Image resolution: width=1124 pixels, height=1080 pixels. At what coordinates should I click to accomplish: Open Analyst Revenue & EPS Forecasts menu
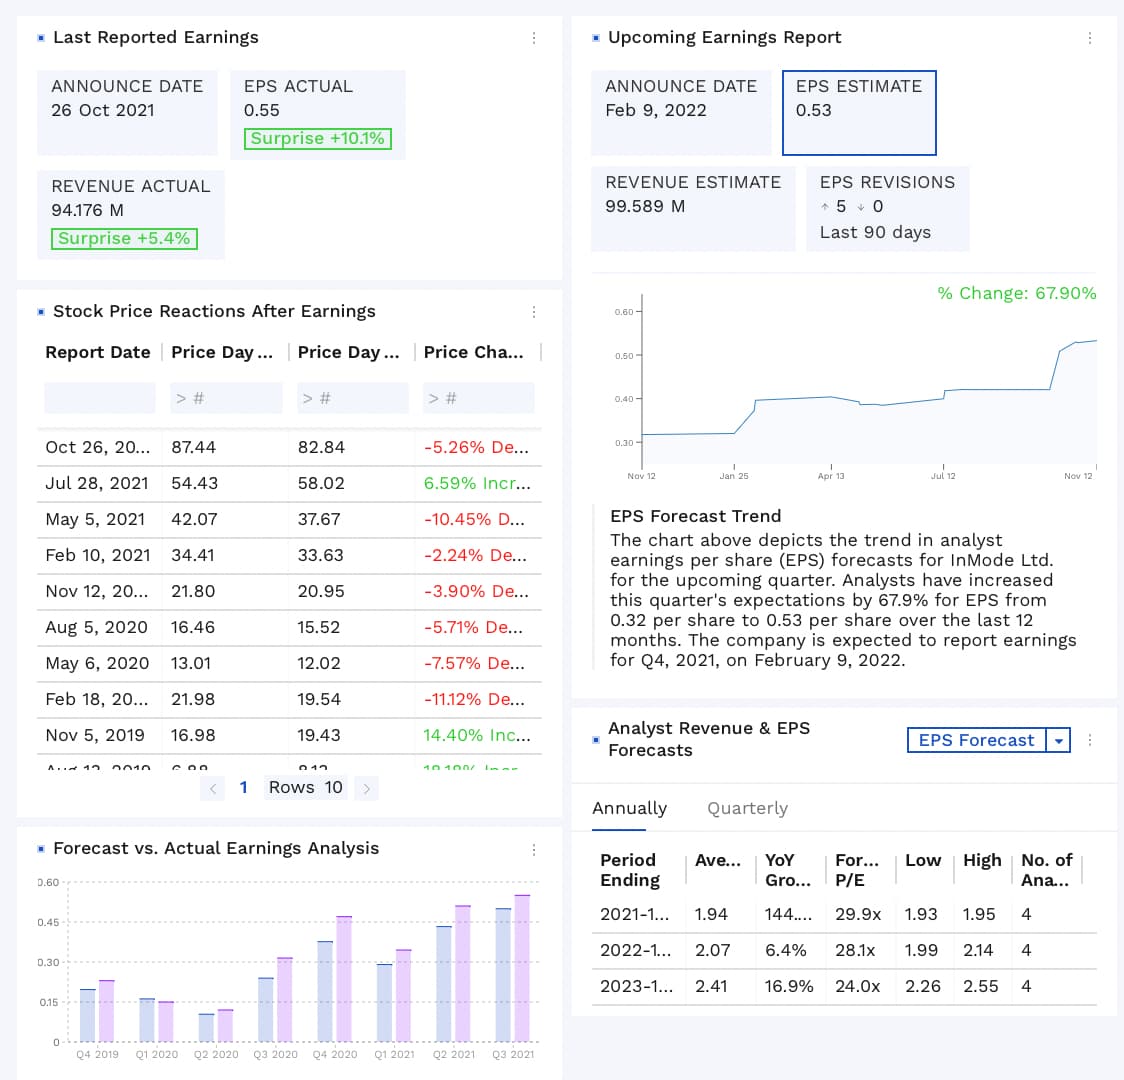click(1089, 740)
